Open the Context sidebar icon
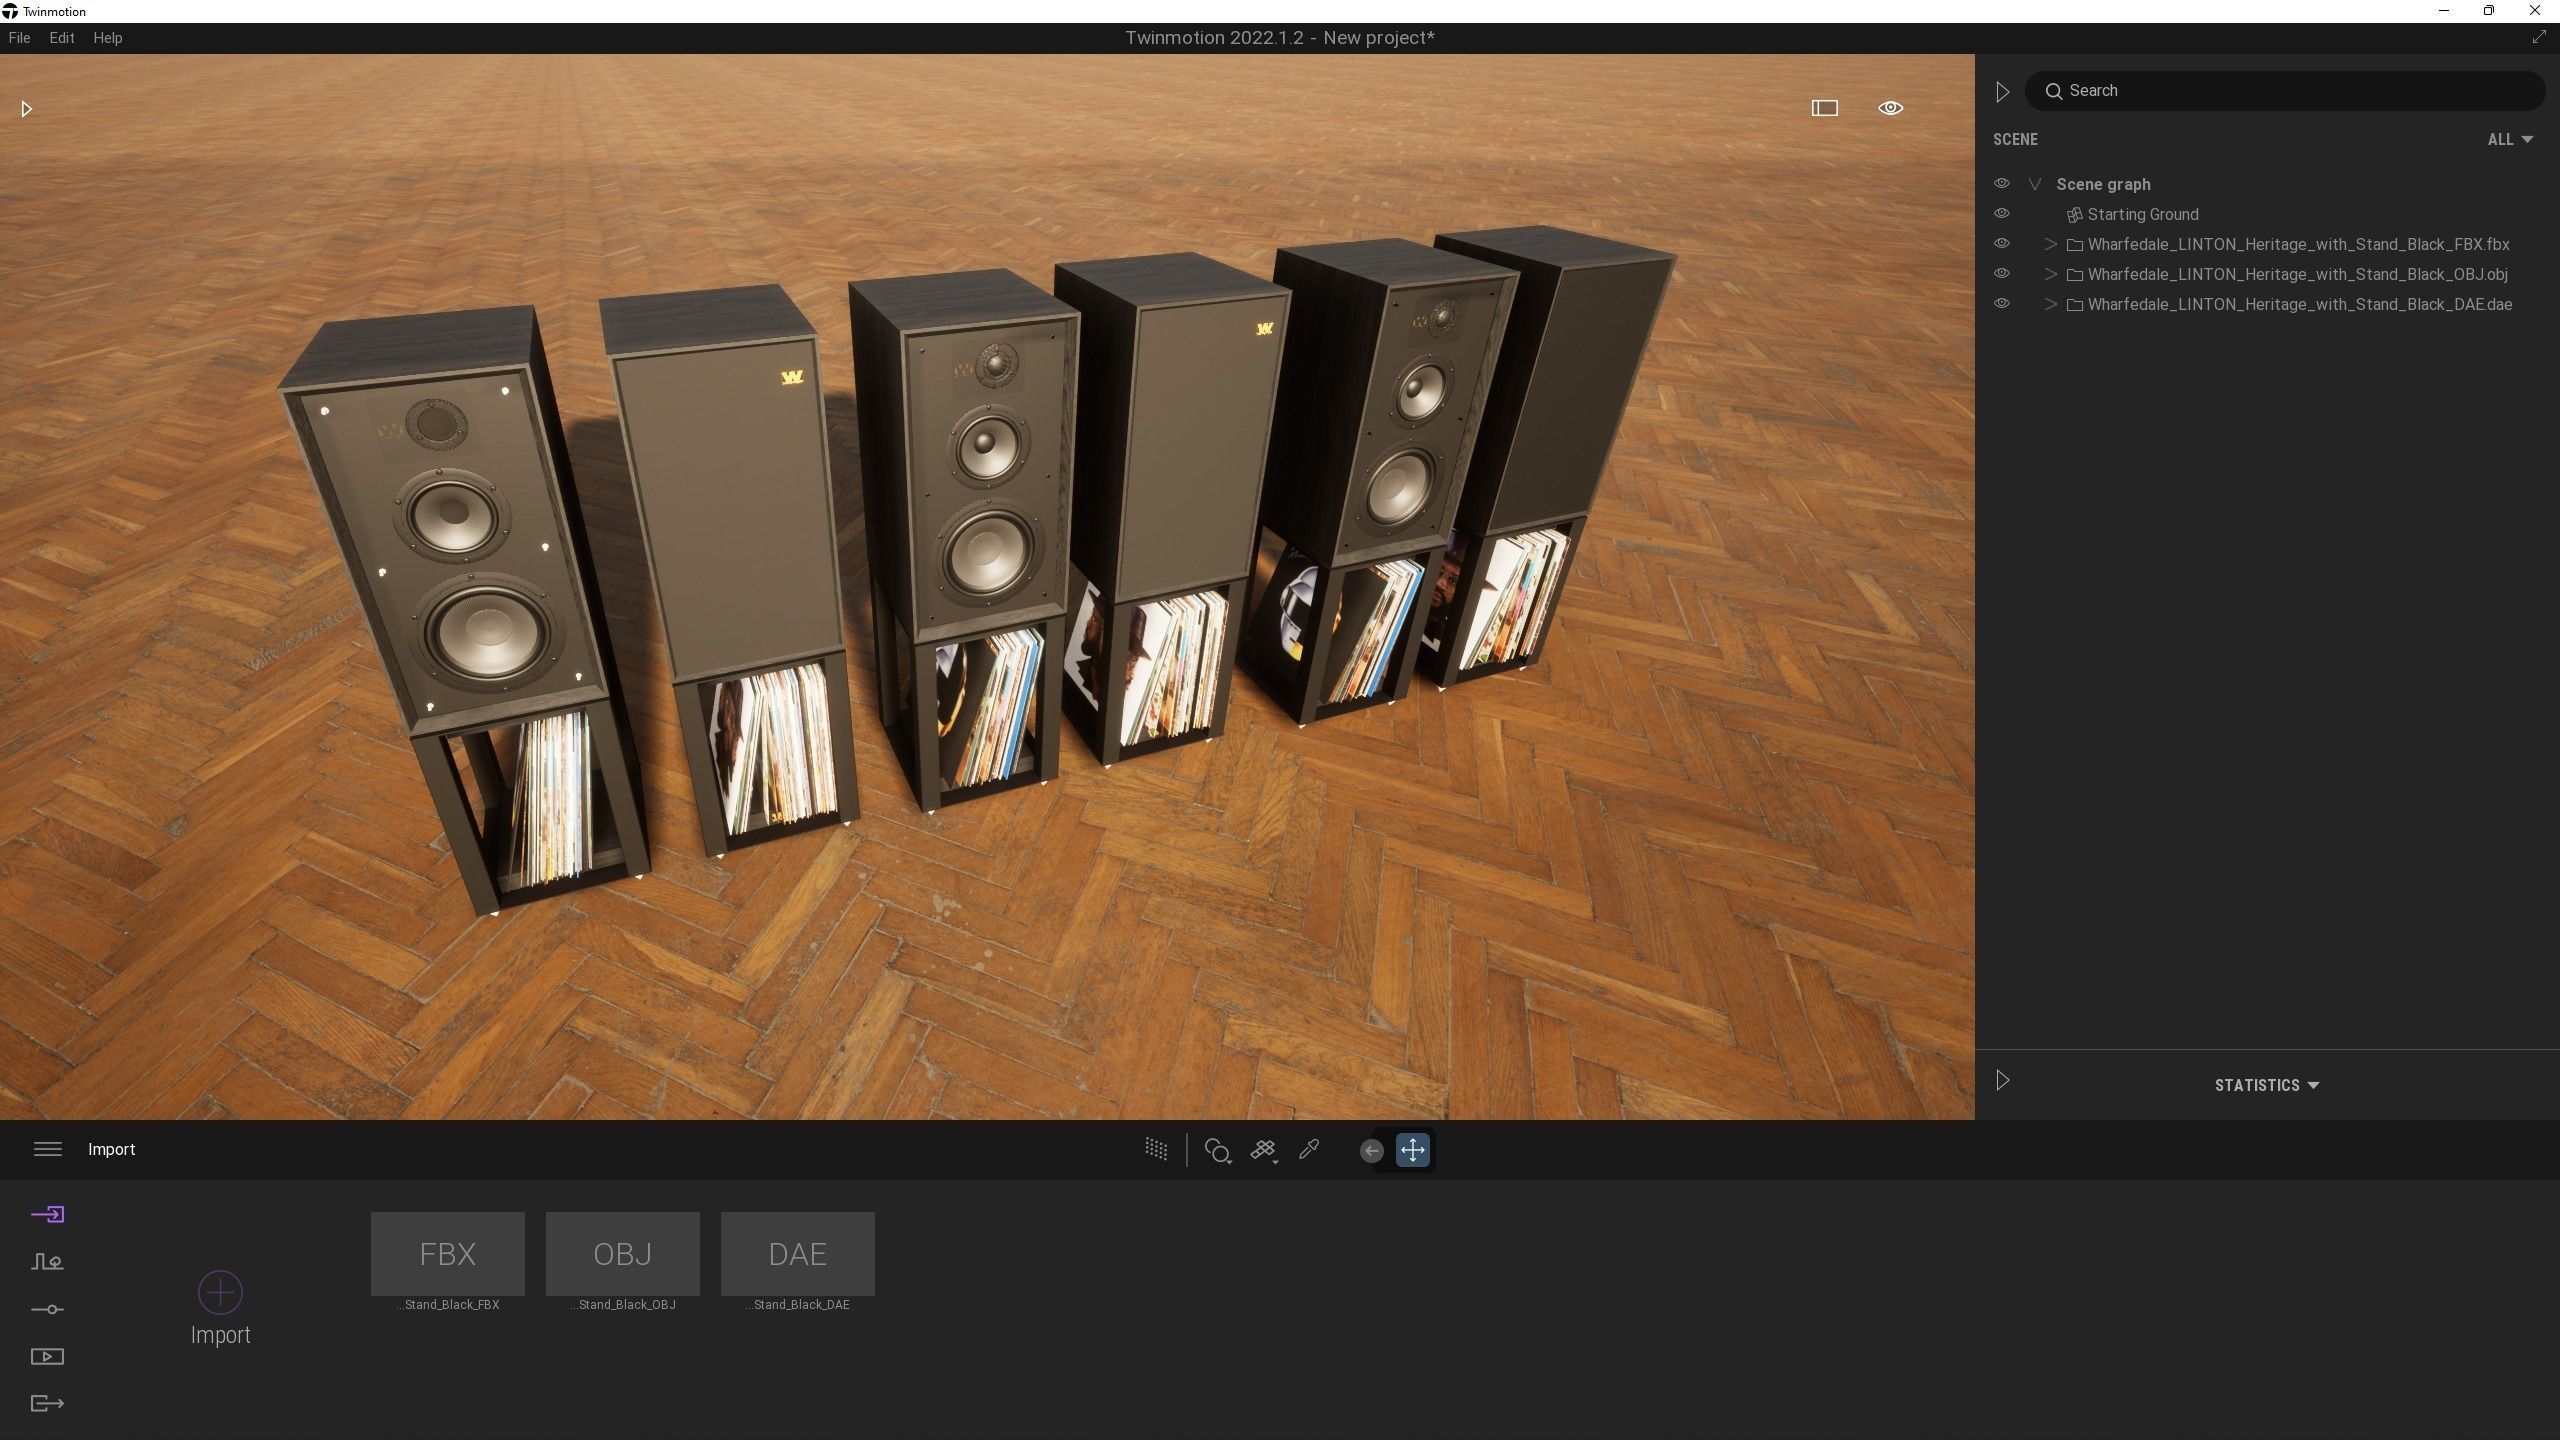Screen dimensions: 2560x1440 click(47, 1262)
